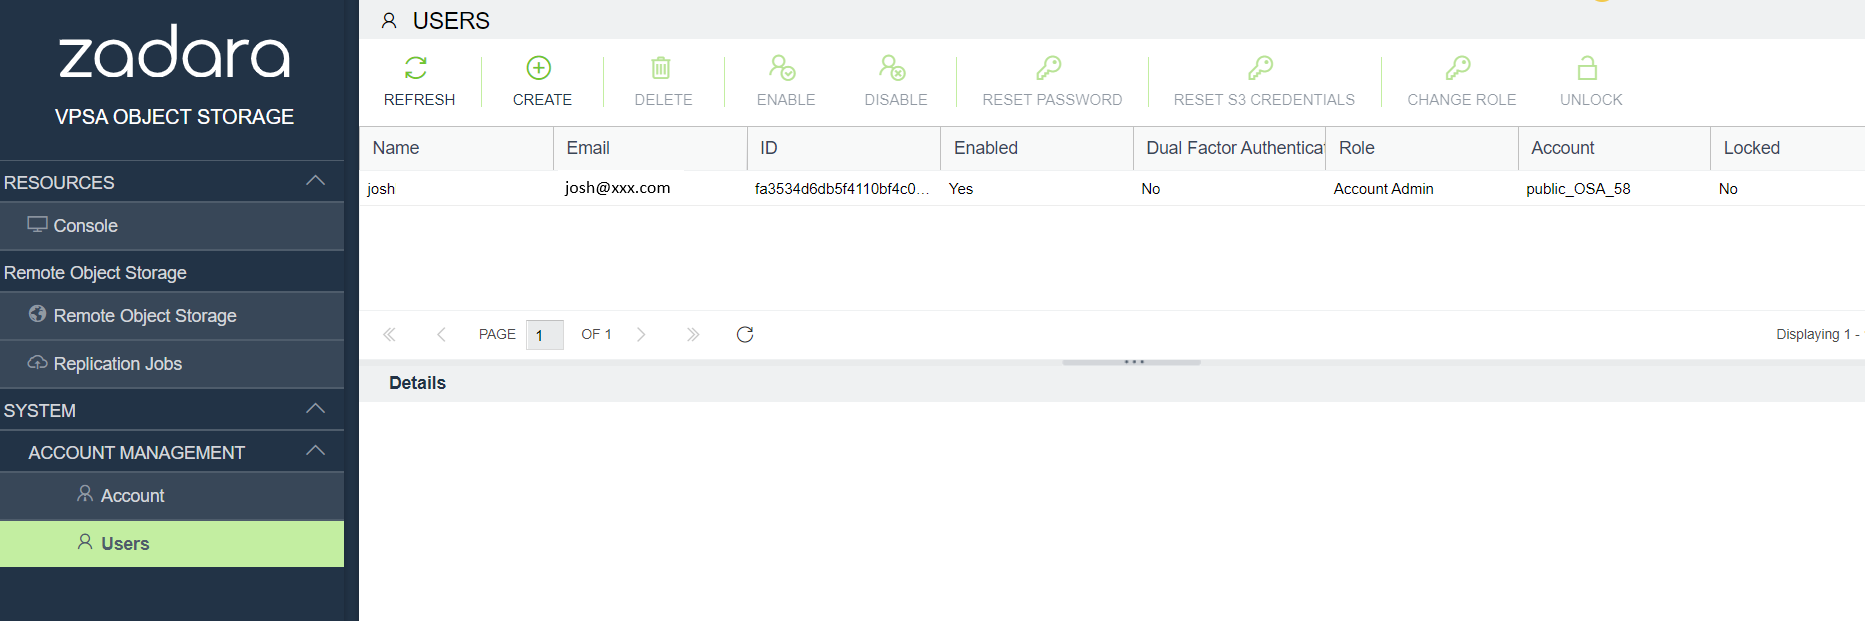
Task: Sort by the Locked column header
Action: tap(1788, 148)
